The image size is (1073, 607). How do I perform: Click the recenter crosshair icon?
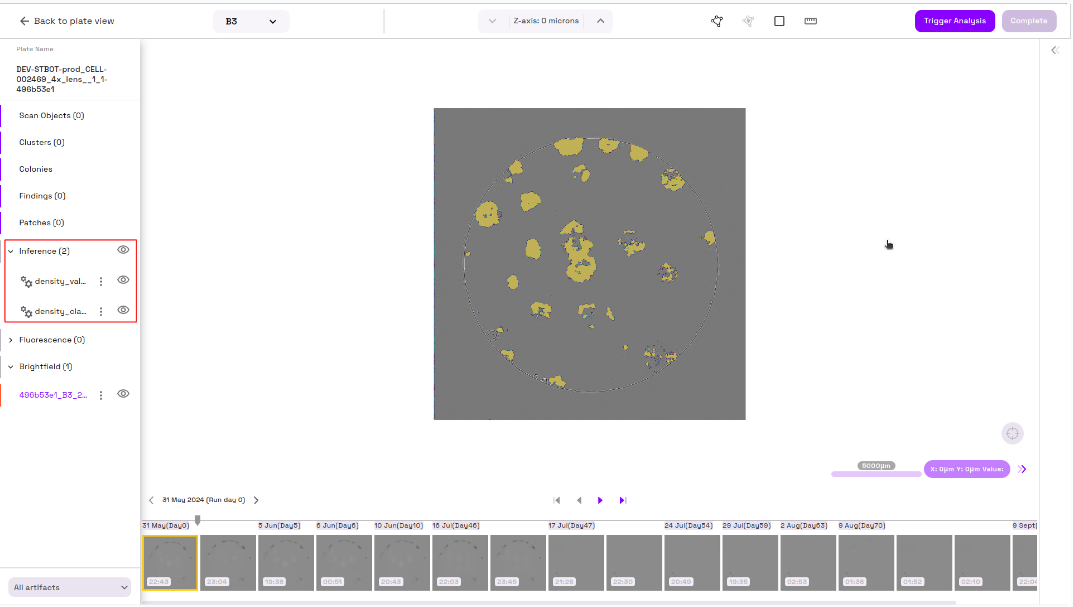coord(1012,433)
